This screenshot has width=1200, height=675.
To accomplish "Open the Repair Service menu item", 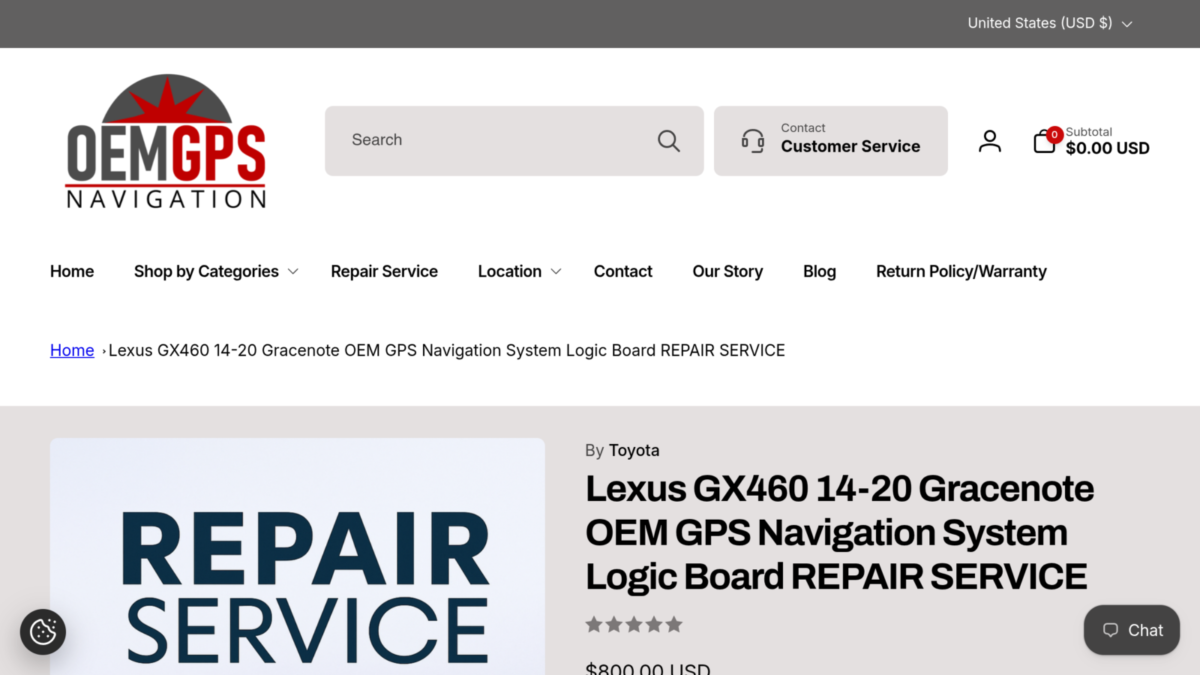I will click(384, 271).
